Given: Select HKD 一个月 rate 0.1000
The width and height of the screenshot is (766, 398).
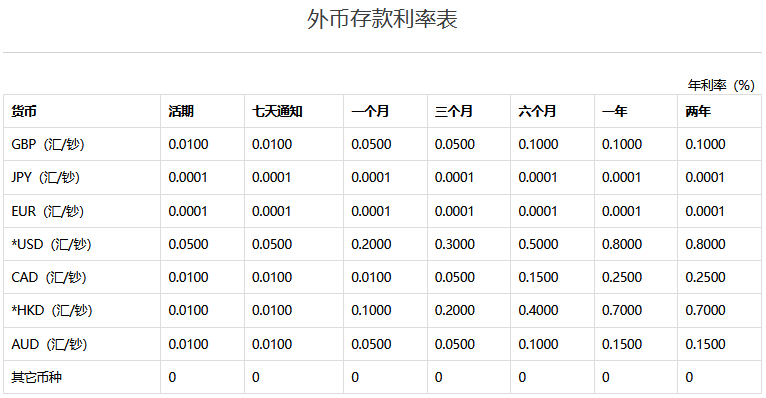Looking at the screenshot, I should pyautogui.click(x=371, y=310).
